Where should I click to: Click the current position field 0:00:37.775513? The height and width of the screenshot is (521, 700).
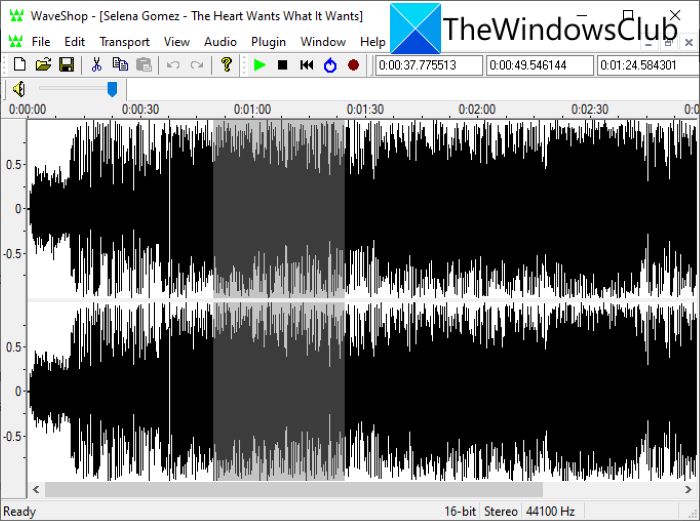(x=429, y=66)
